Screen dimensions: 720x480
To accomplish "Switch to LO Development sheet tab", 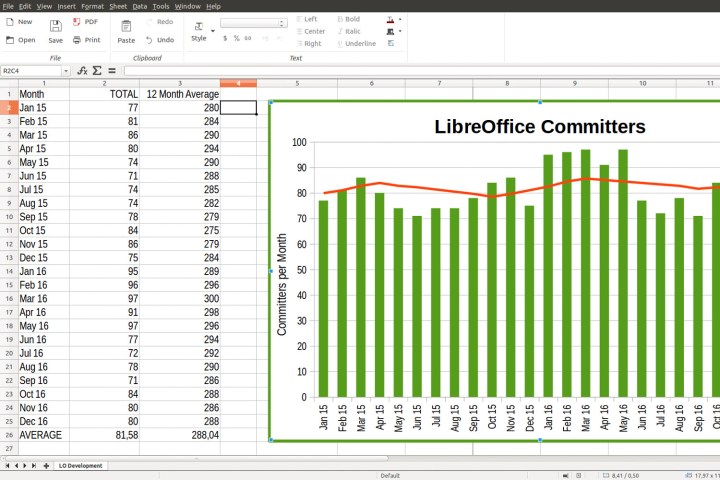I will (80, 465).
